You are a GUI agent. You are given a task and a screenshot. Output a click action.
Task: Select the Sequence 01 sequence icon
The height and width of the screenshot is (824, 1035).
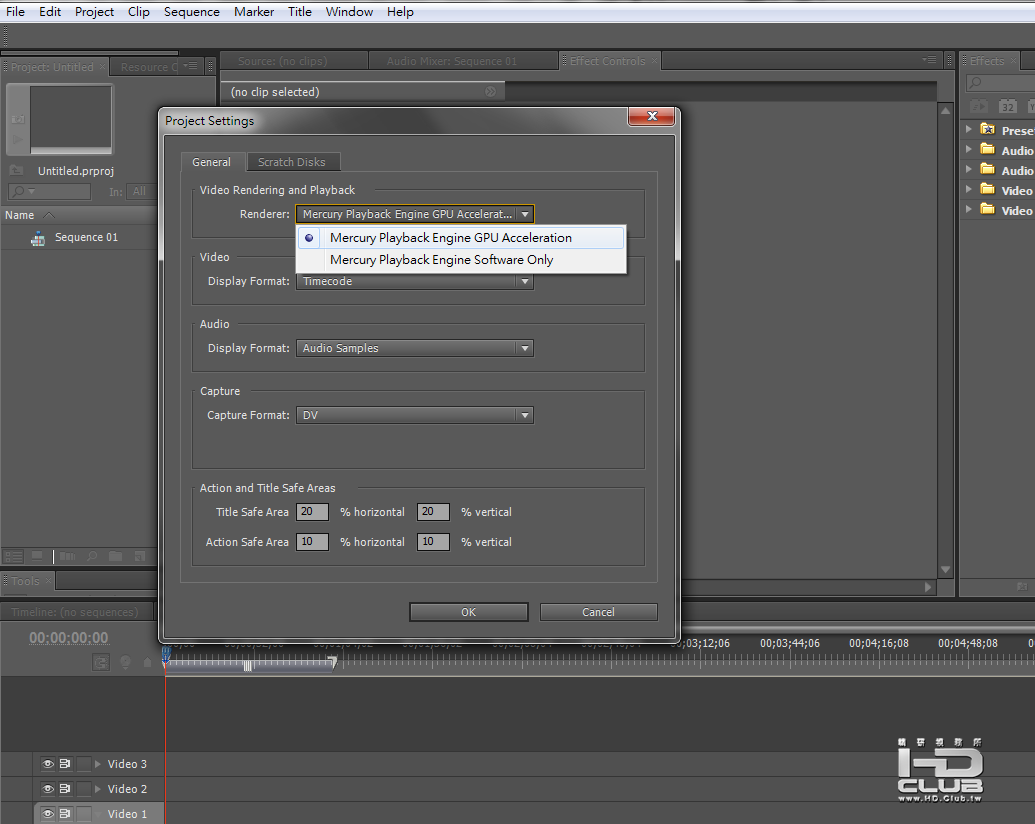click(x=38, y=238)
